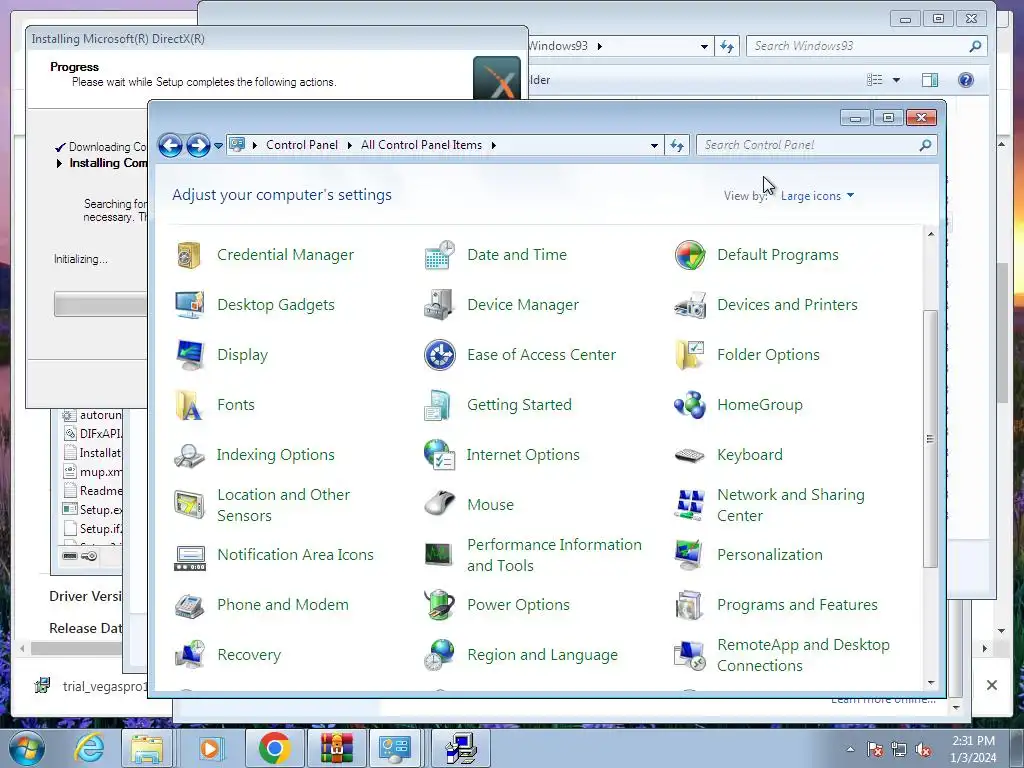Image resolution: width=1024 pixels, height=768 pixels.
Task: Expand arrow after Windows93 in Explorer path
Action: pyautogui.click(x=600, y=46)
